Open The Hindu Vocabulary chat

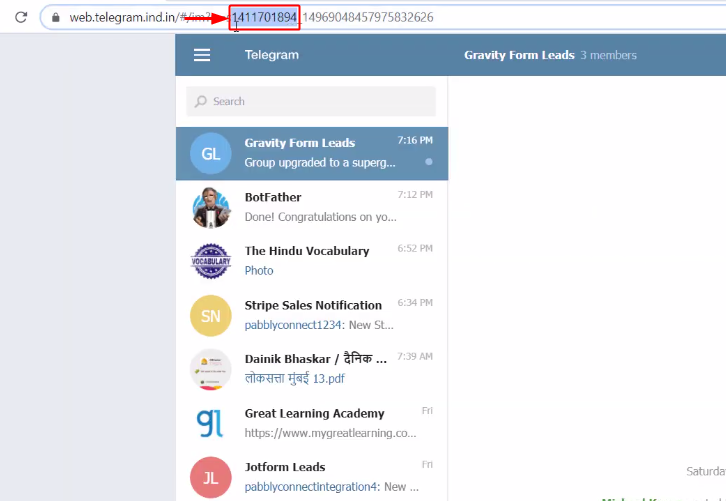312,261
